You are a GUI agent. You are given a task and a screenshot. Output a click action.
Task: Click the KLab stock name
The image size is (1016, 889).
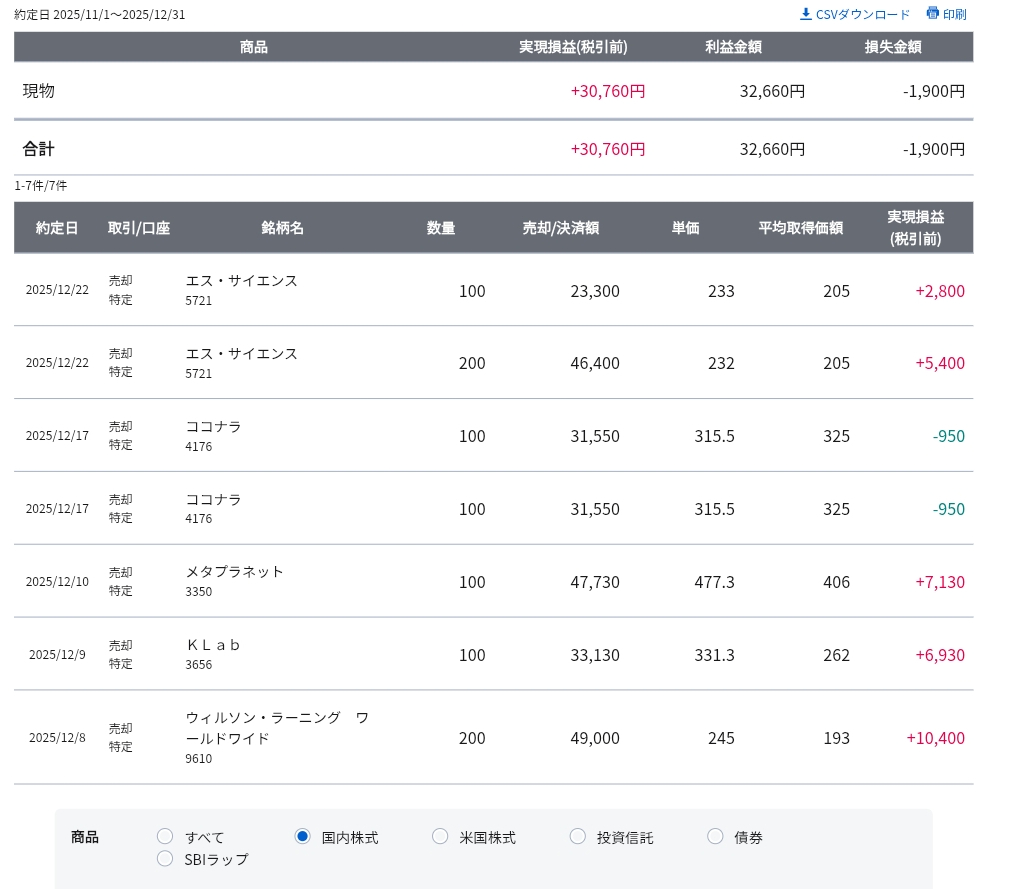pos(213,645)
